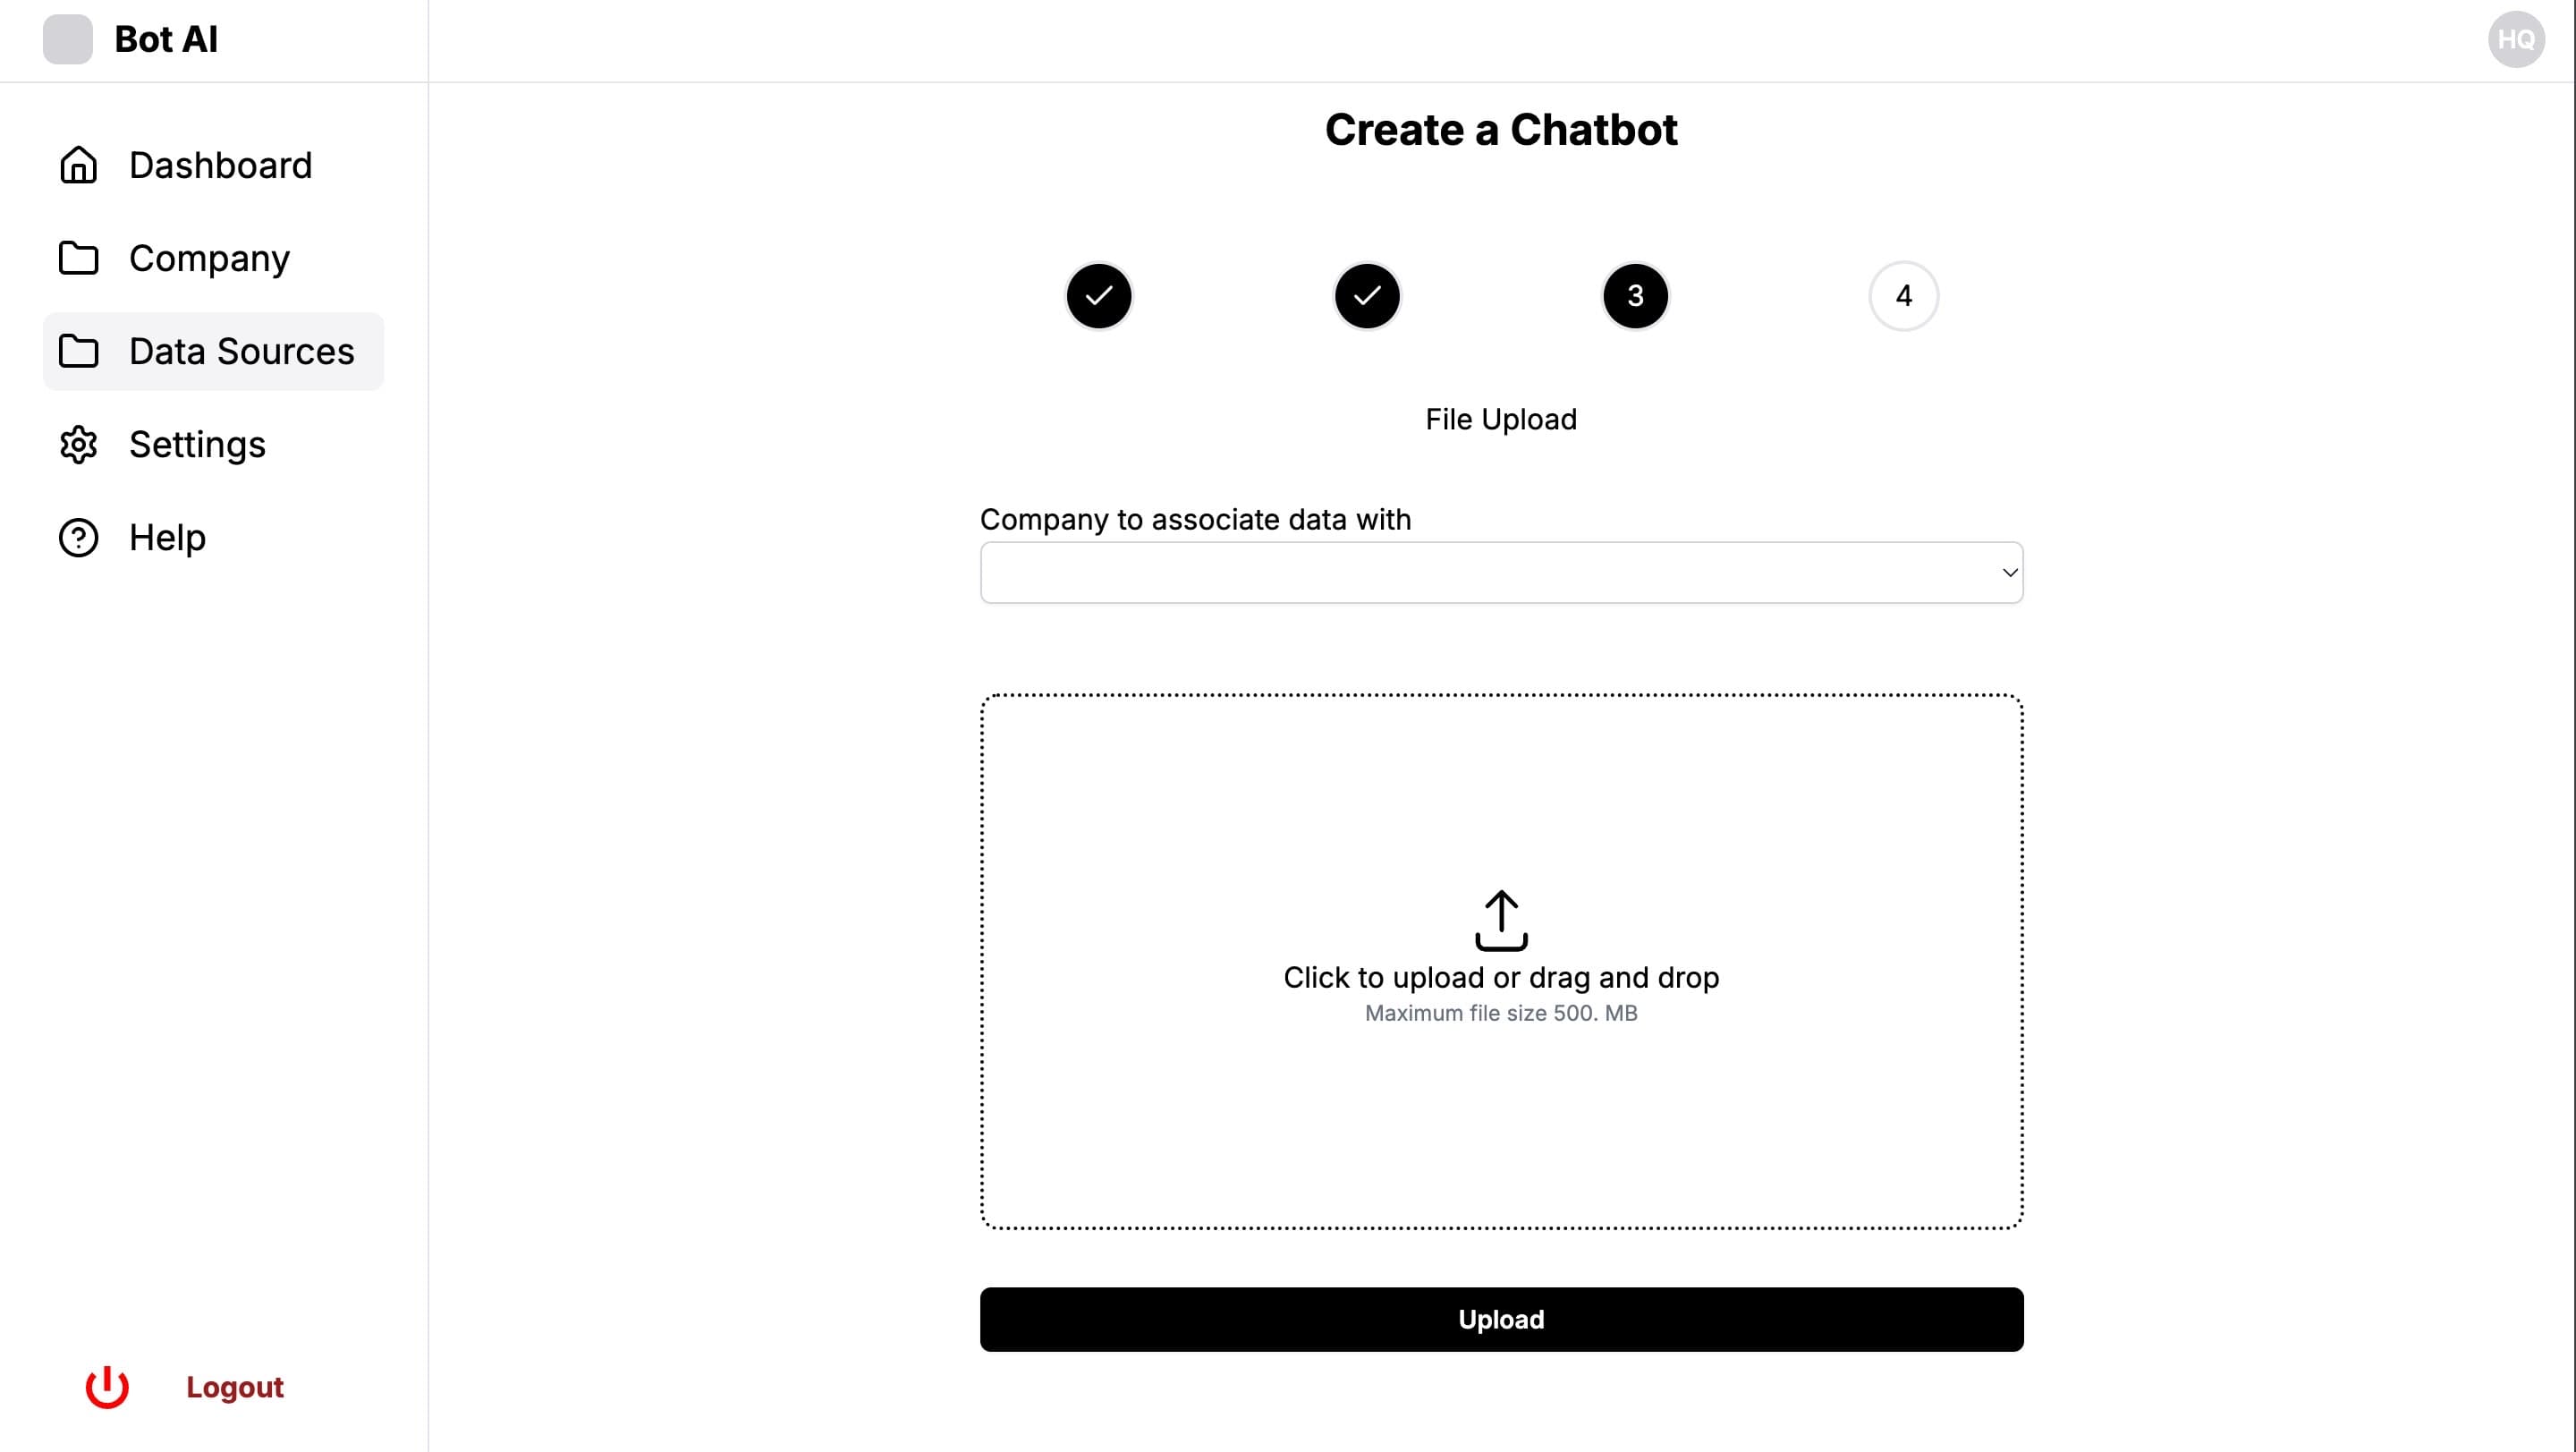2576x1452 pixels.
Task: Select completed step 1 checkmark
Action: coord(1097,295)
